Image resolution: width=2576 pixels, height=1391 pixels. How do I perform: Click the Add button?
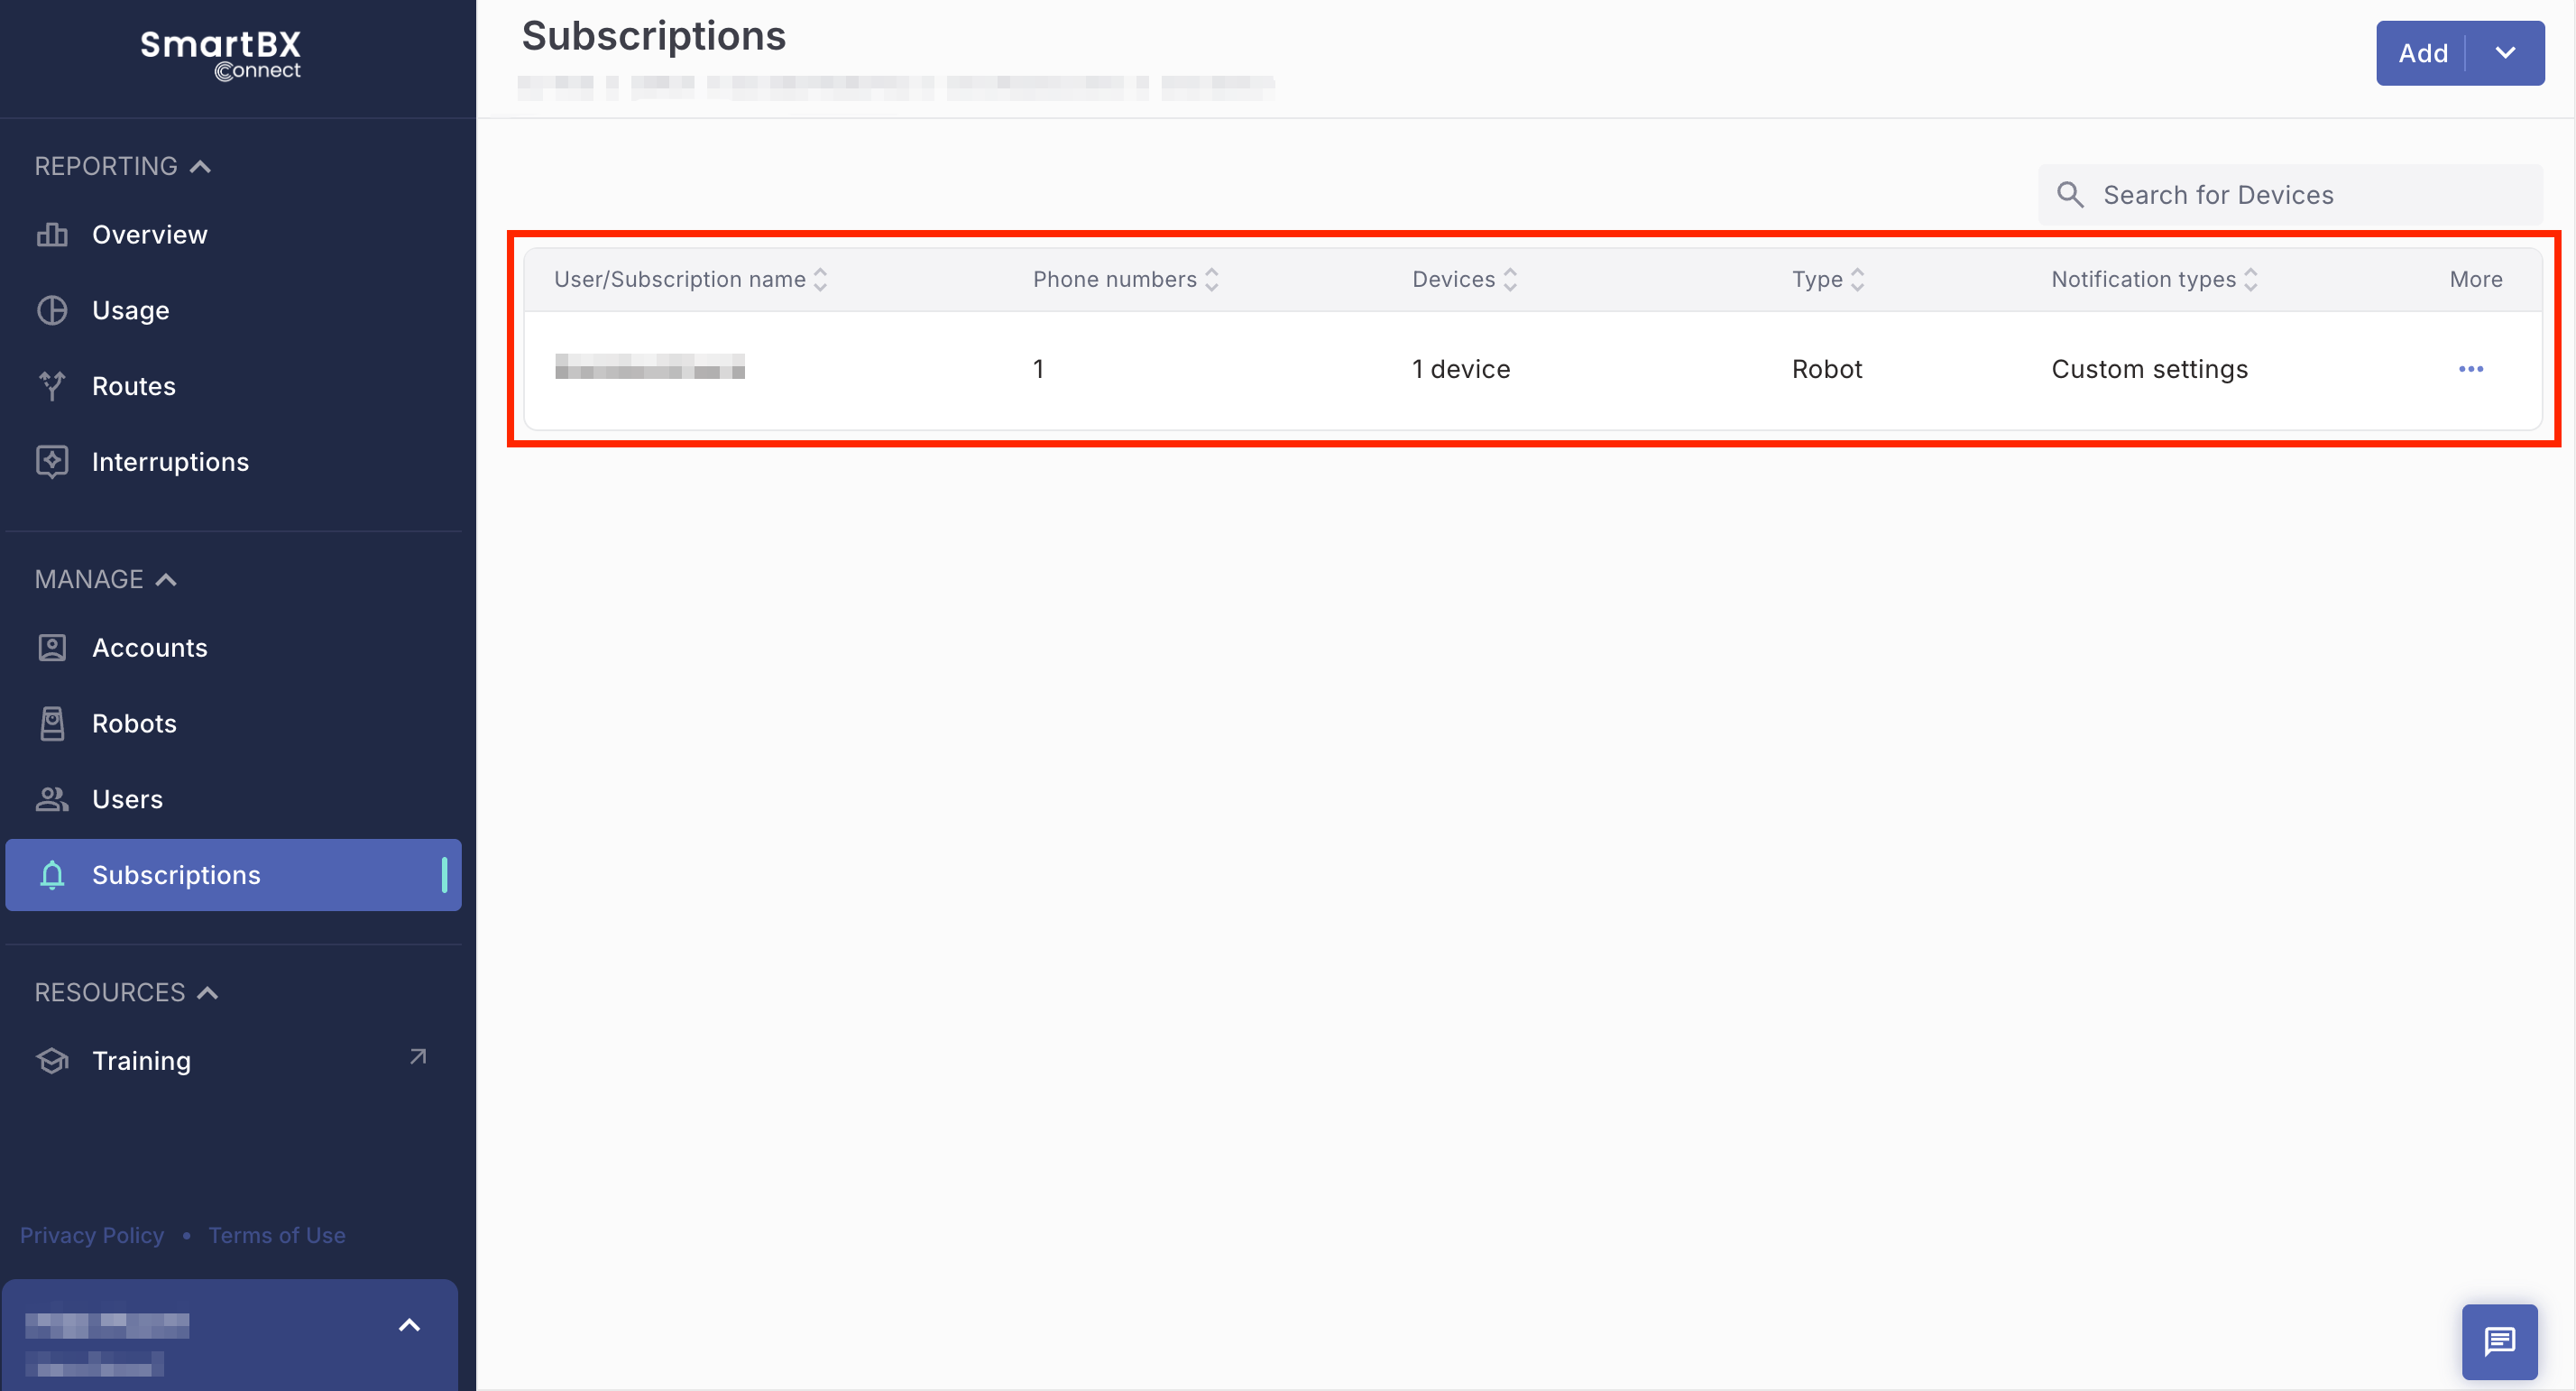click(x=2422, y=53)
